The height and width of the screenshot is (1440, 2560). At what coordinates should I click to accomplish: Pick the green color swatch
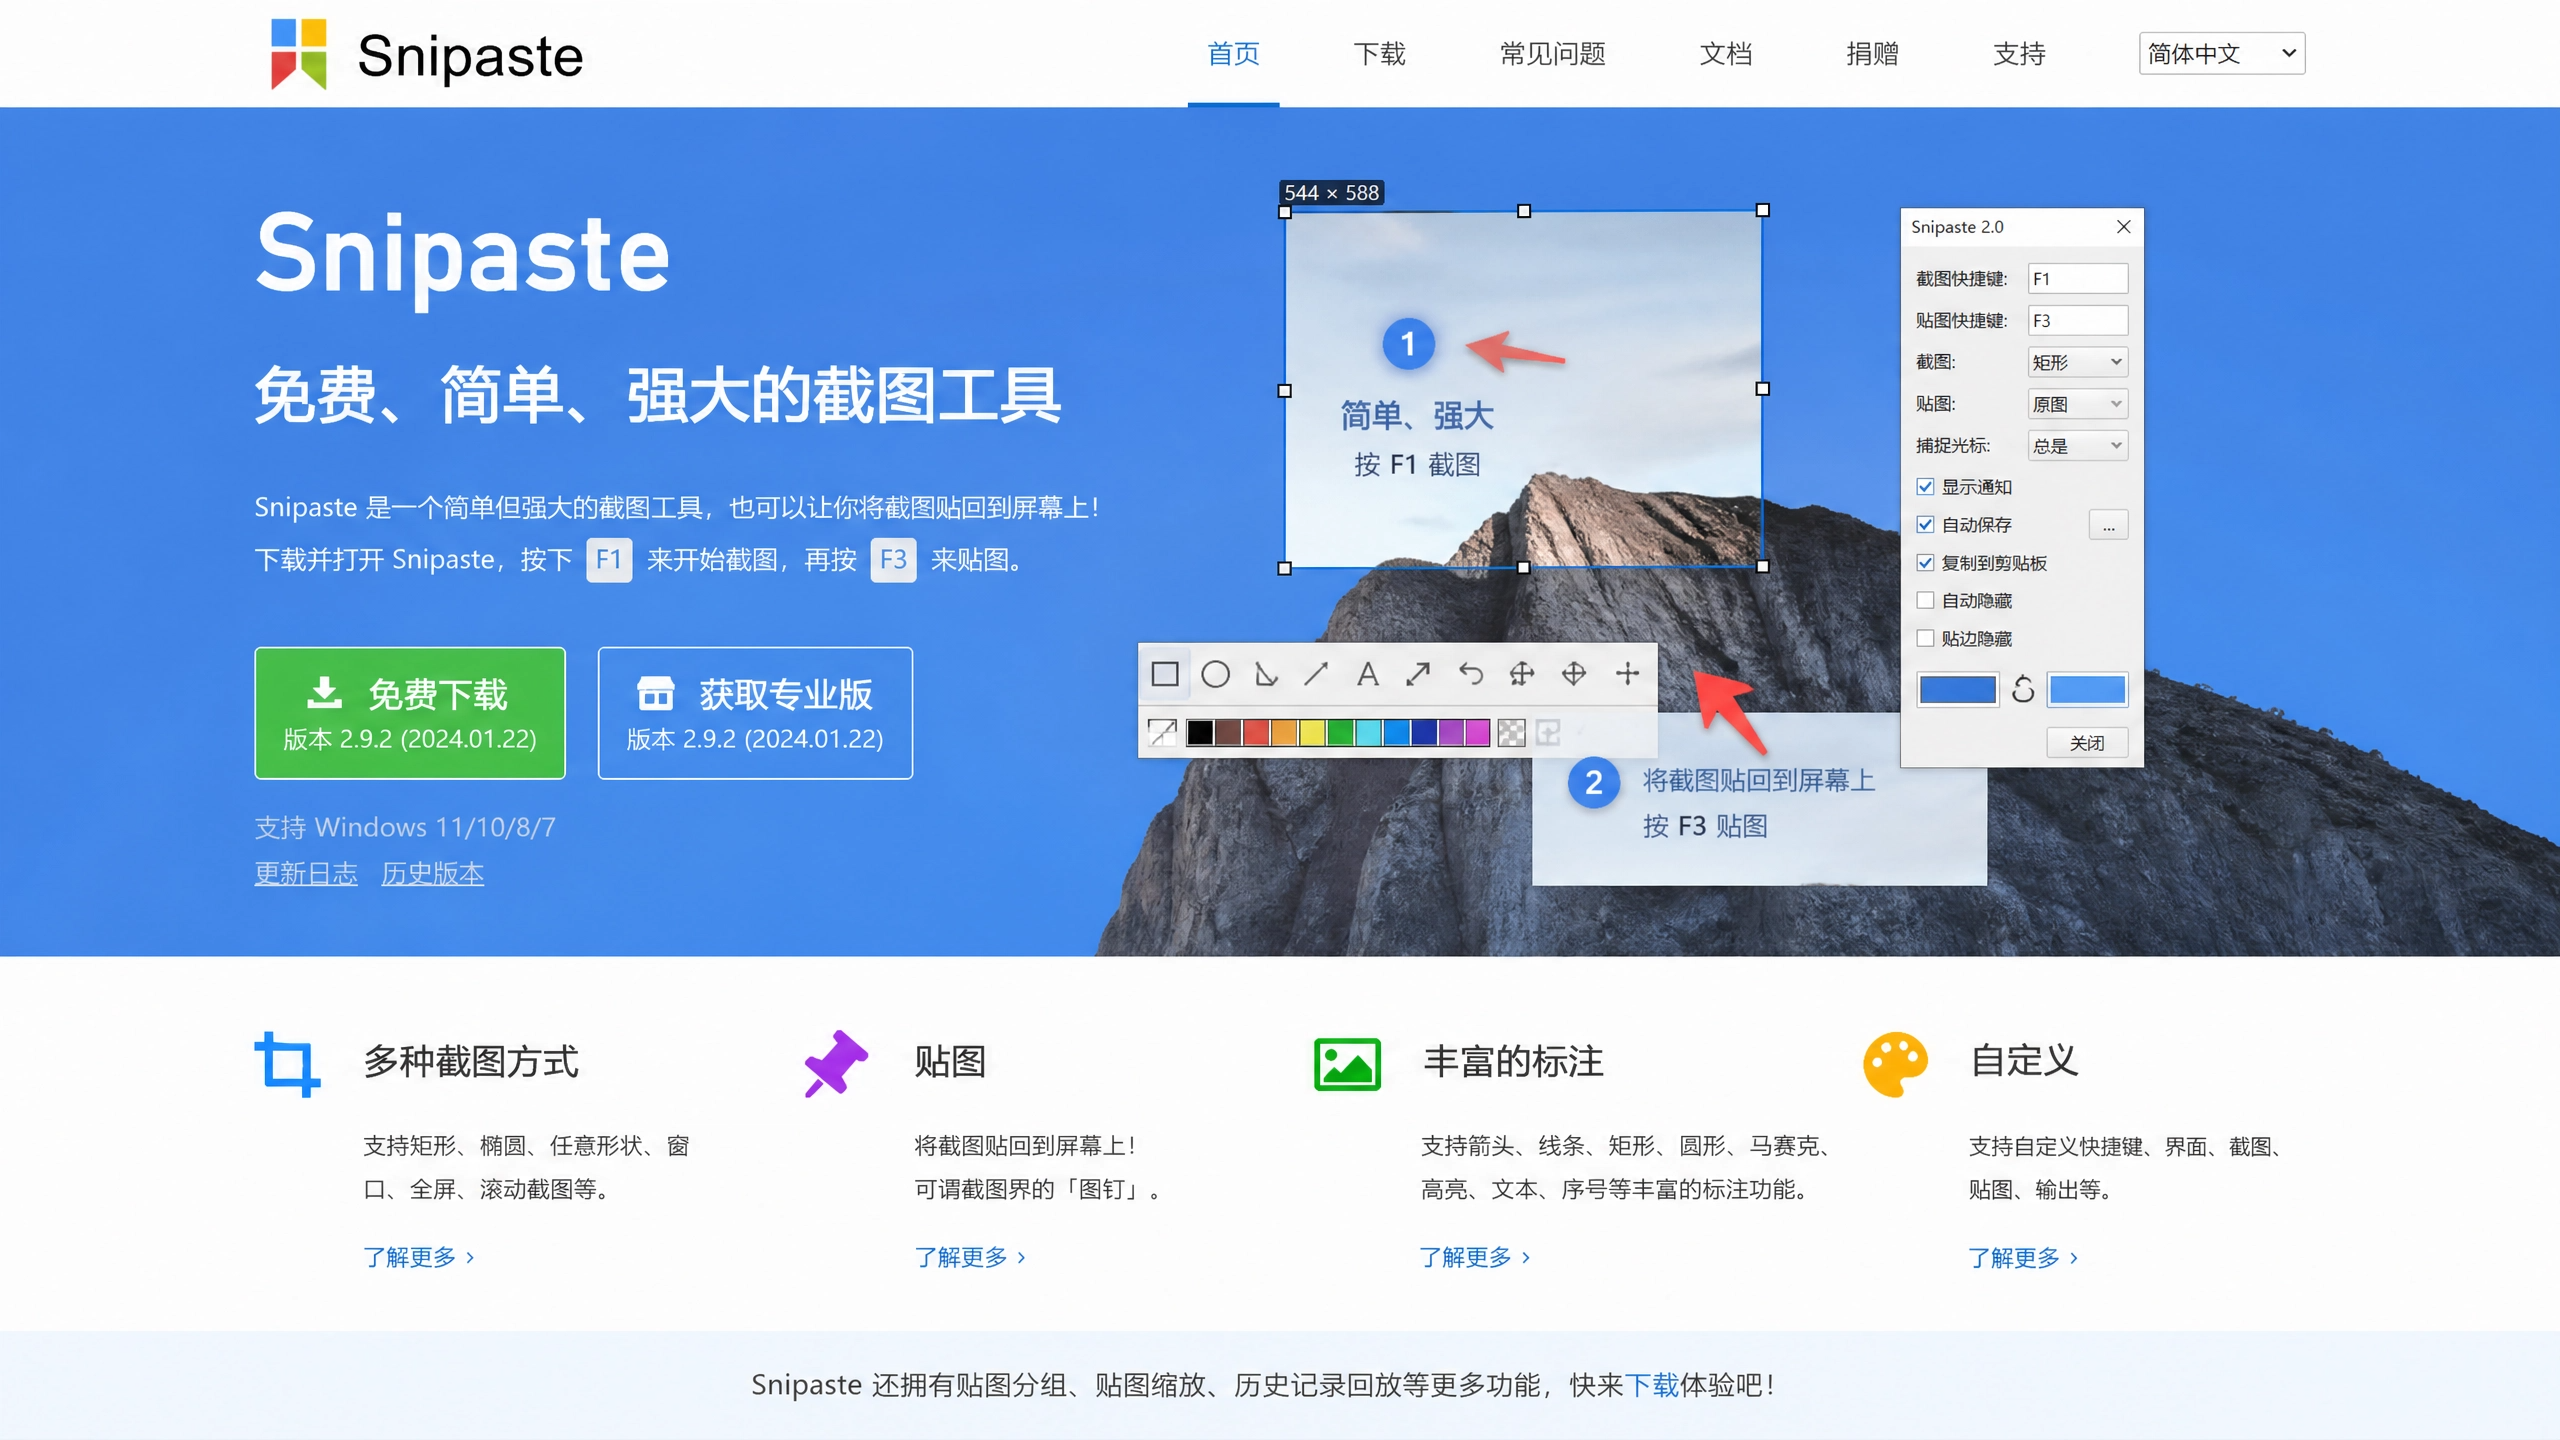coord(1340,733)
